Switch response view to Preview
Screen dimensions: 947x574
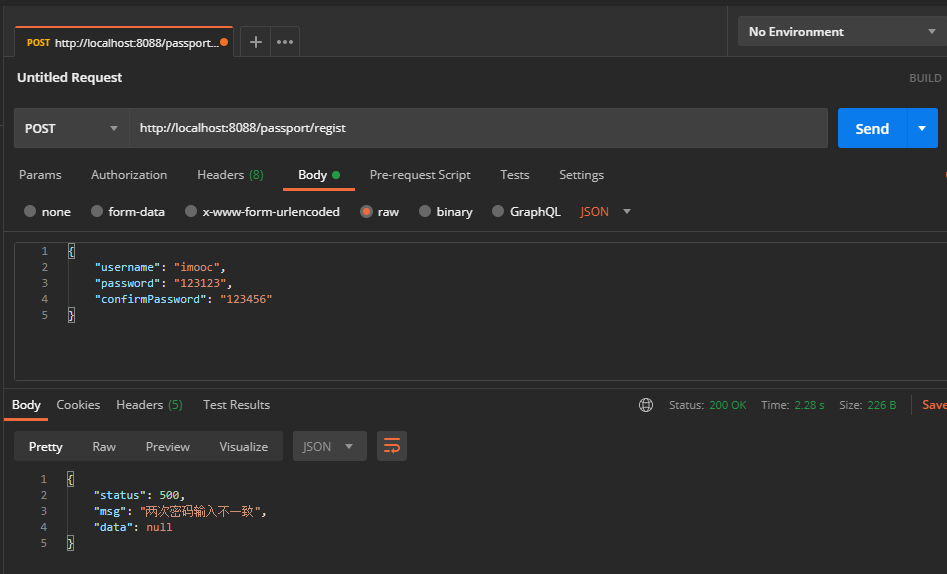pyautogui.click(x=167, y=447)
